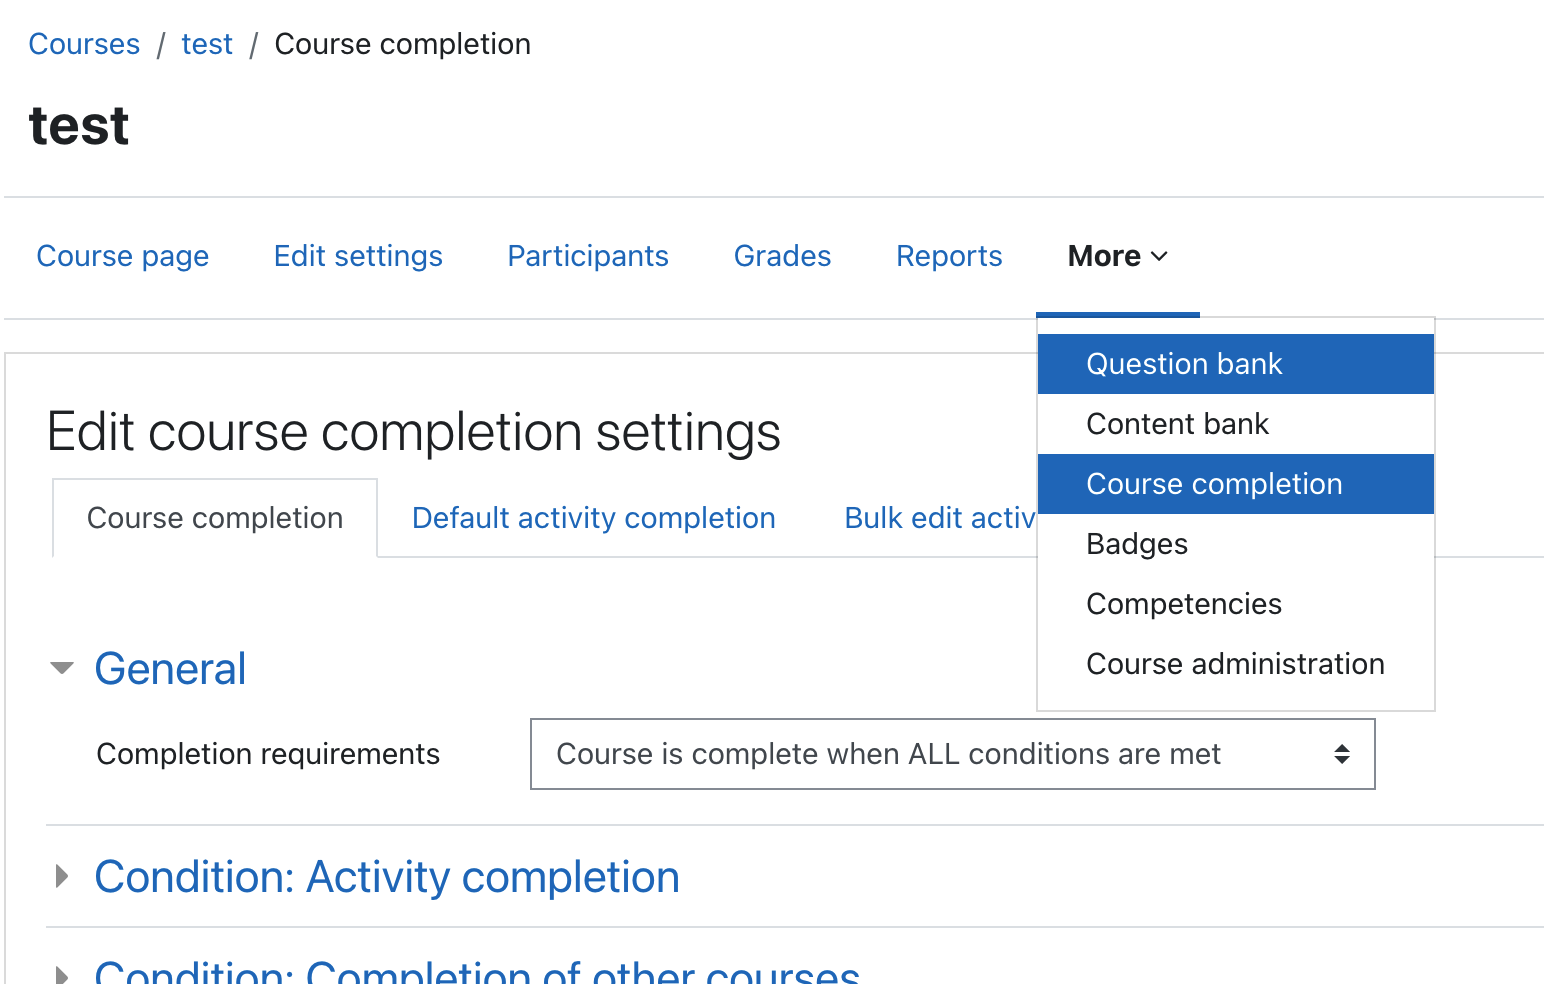Collapse the General section triangle icon

[62, 668]
